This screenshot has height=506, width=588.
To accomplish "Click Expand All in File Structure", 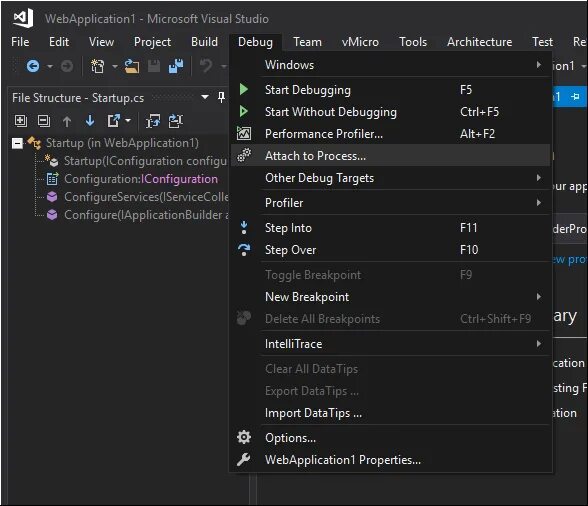I will pos(20,121).
